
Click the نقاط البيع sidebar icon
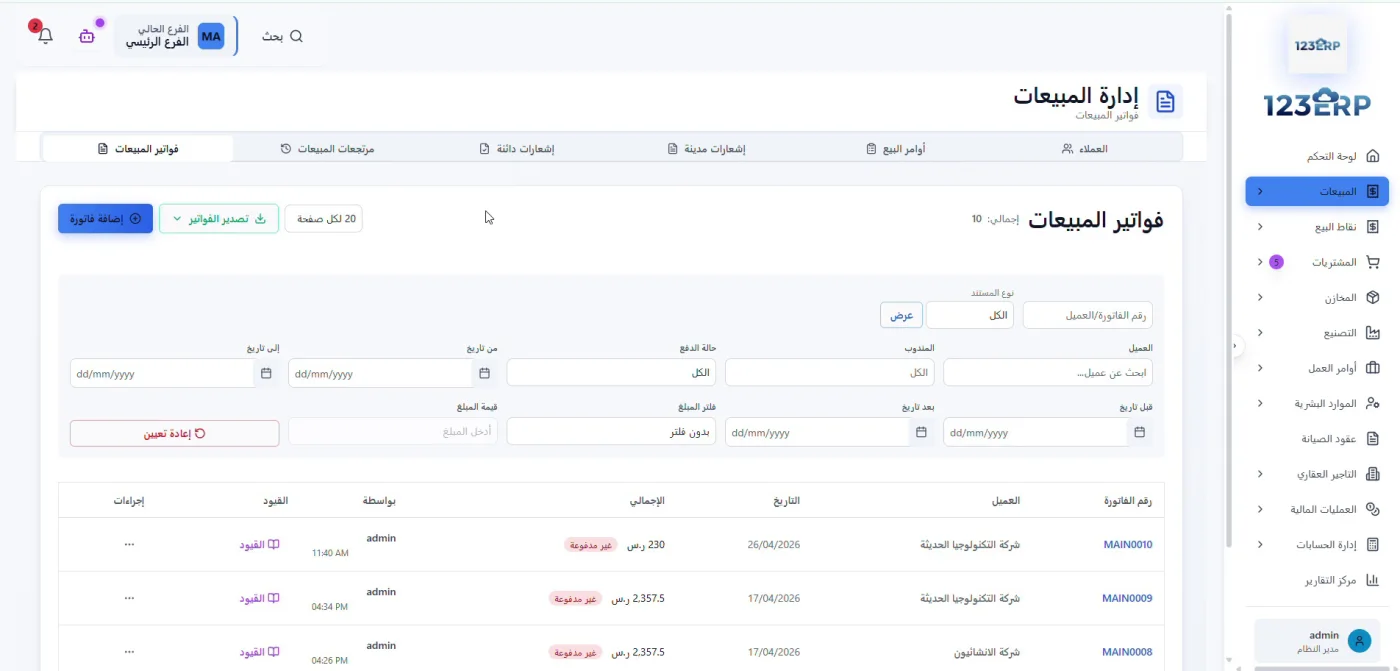[1373, 227]
